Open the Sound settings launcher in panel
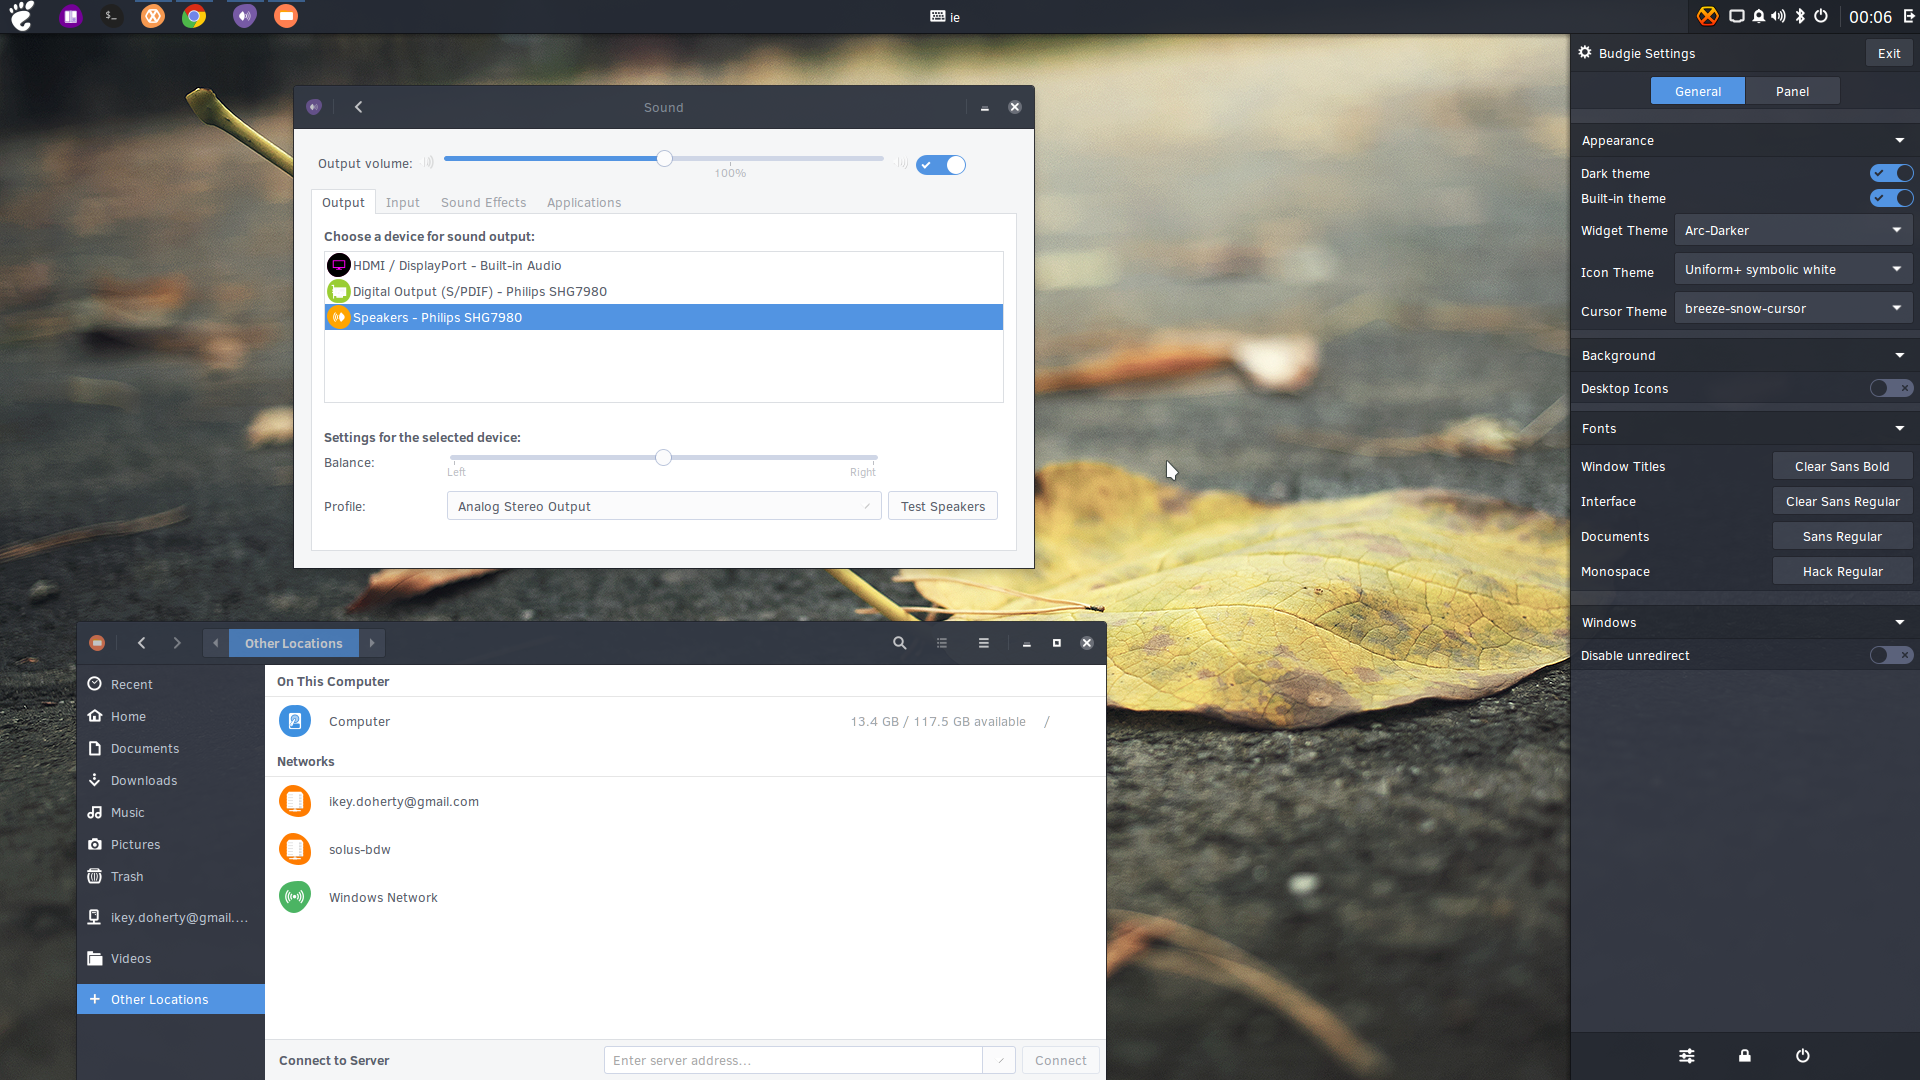1920x1080 pixels. pyautogui.click(x=245, y=16)
